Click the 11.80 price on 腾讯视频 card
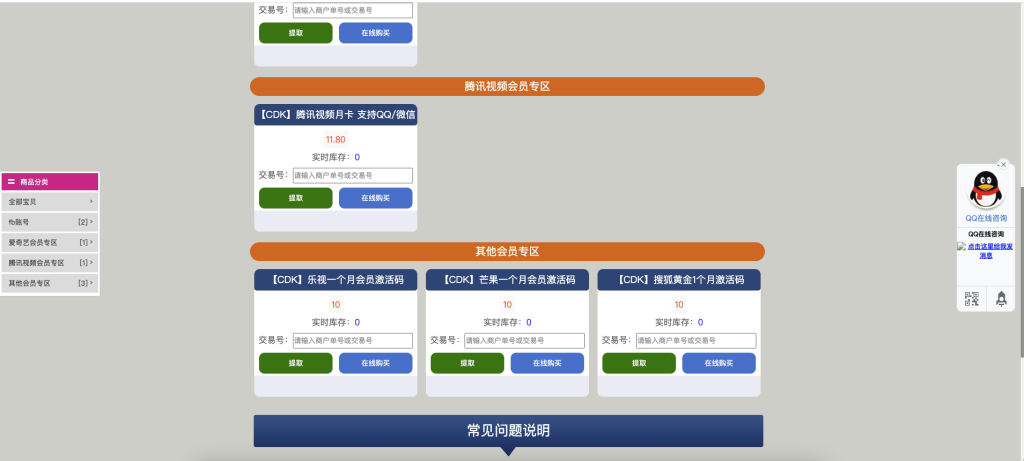The width and height of the screenshot is (1024, 461). tap(336, 140)
